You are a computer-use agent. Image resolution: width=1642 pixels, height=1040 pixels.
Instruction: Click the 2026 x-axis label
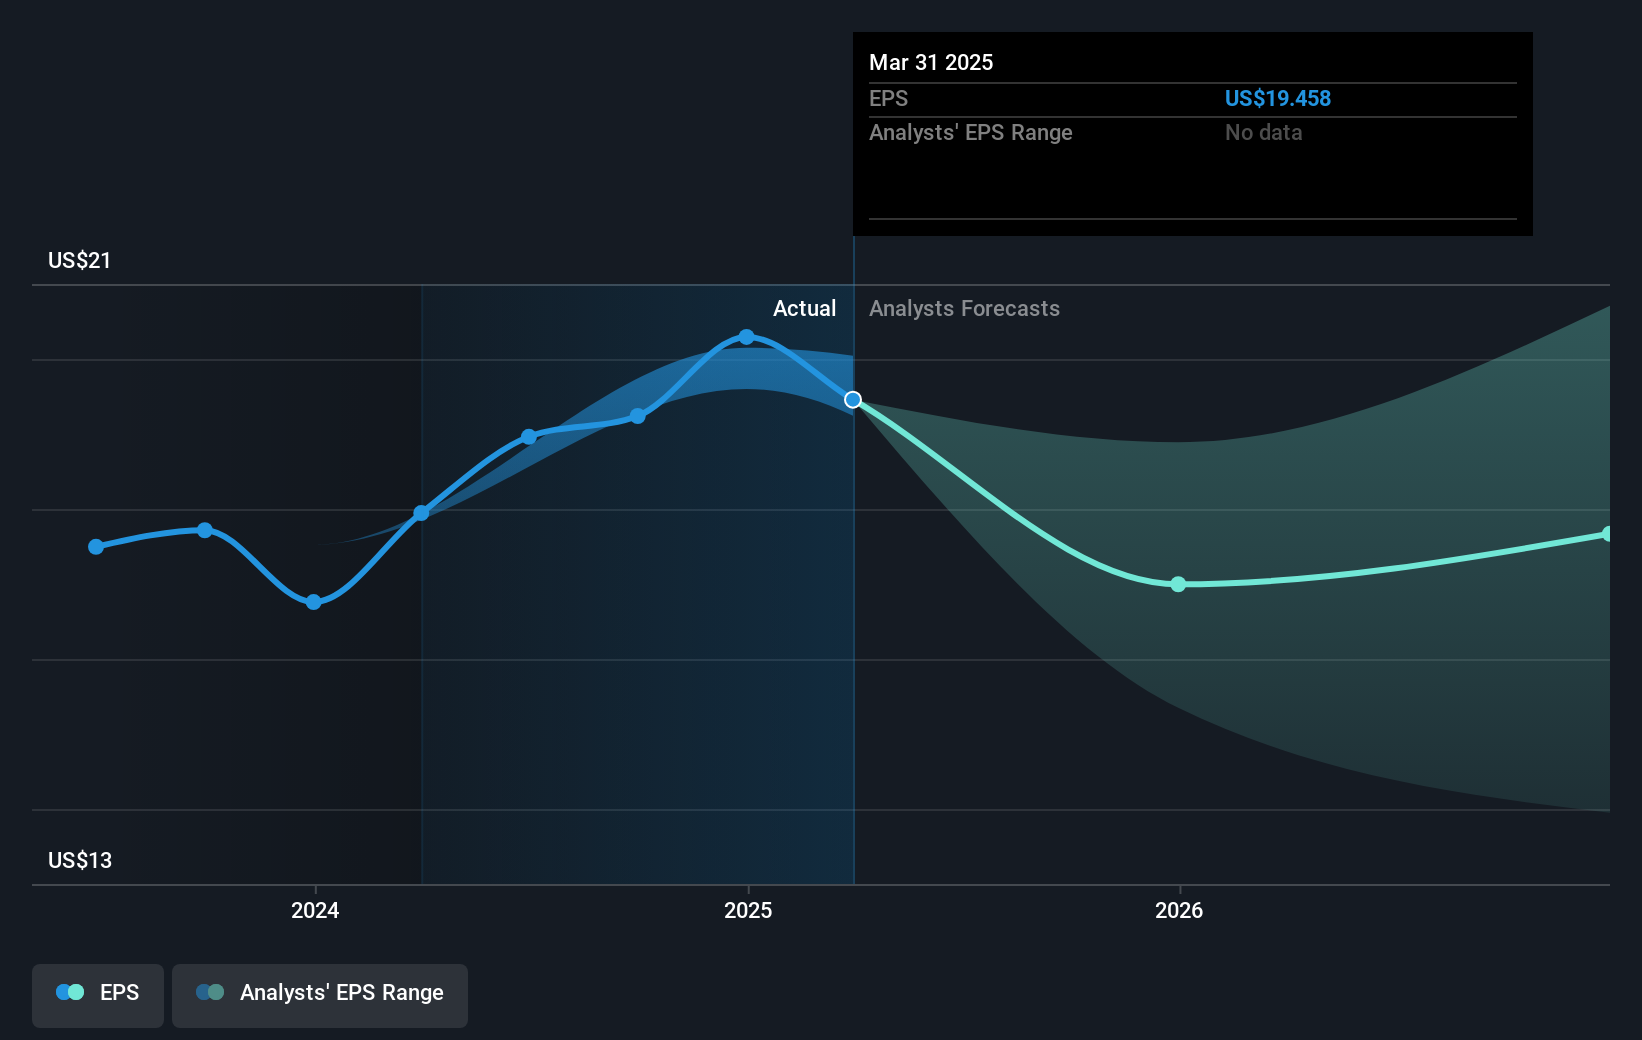(x=1179, y=910)
